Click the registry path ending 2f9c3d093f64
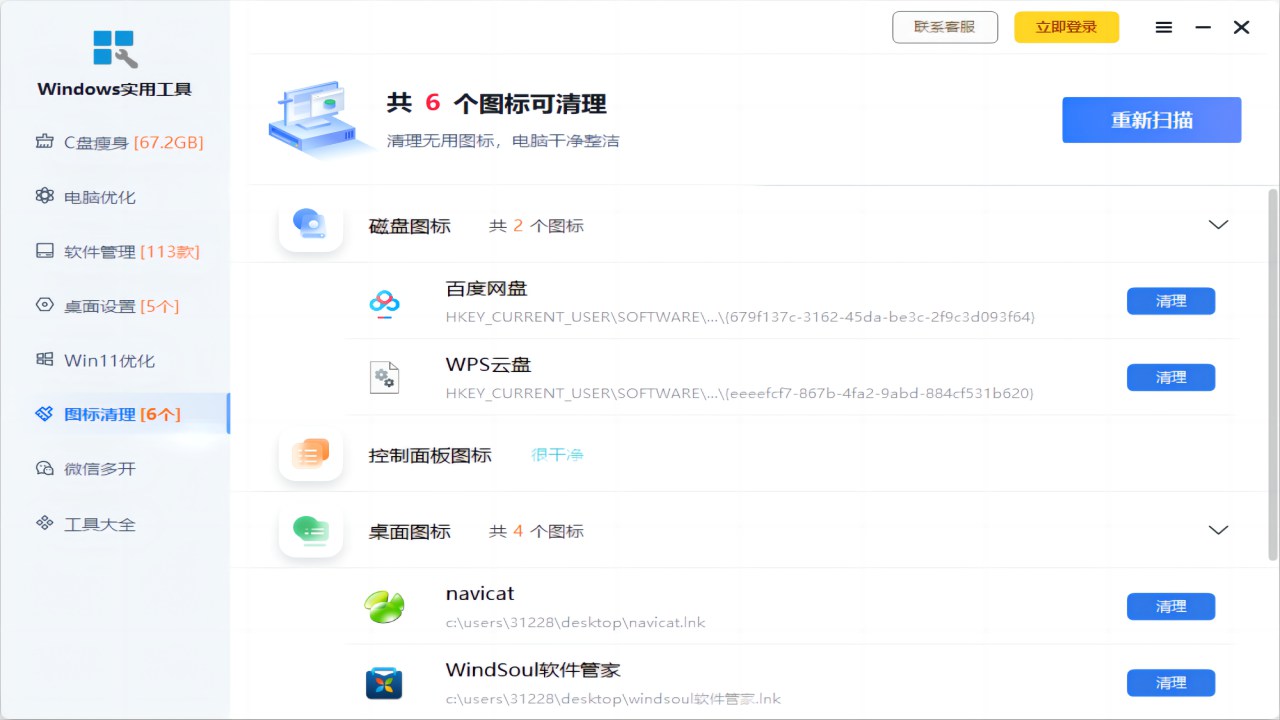This screenshot has width=1280, height=720. coord(740,317)
